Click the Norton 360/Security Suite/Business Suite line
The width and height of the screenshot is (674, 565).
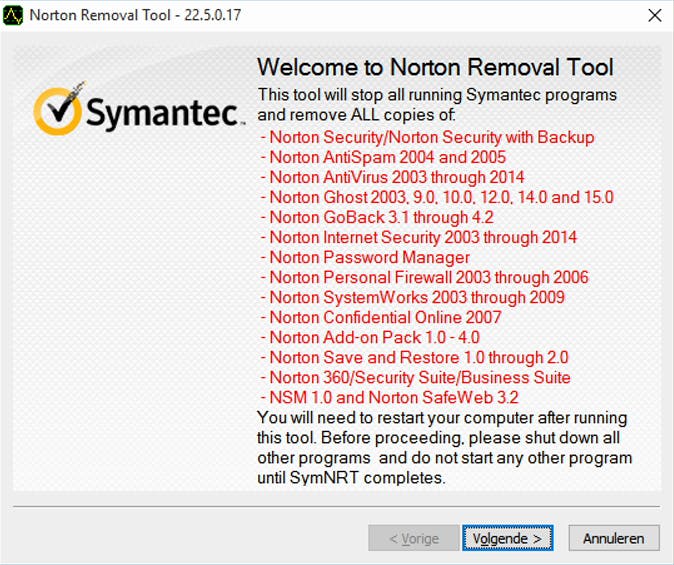420,377
